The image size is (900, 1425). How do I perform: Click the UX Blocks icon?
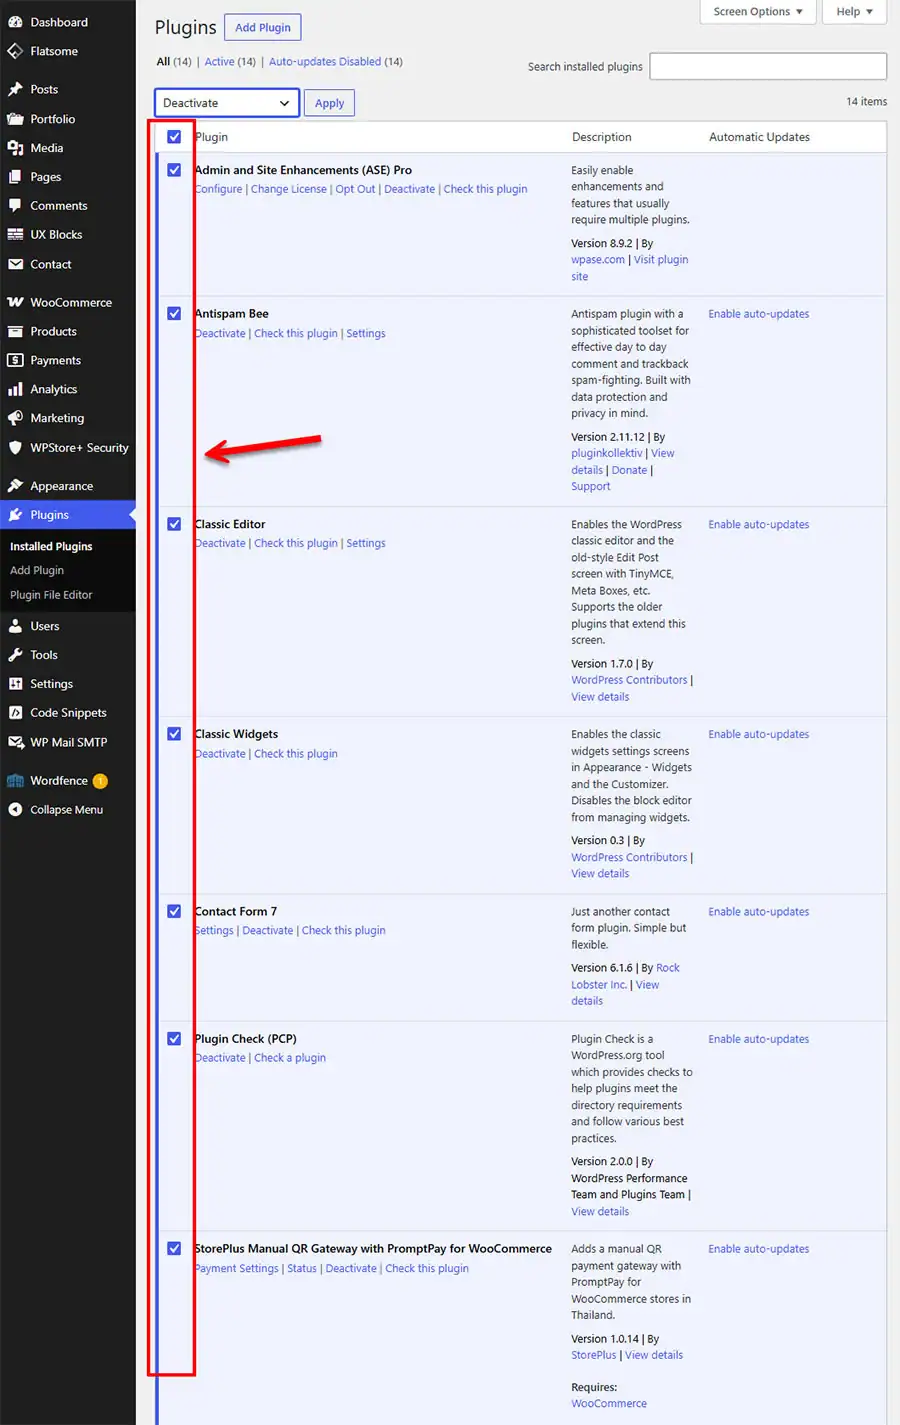(x=15, y=235)
